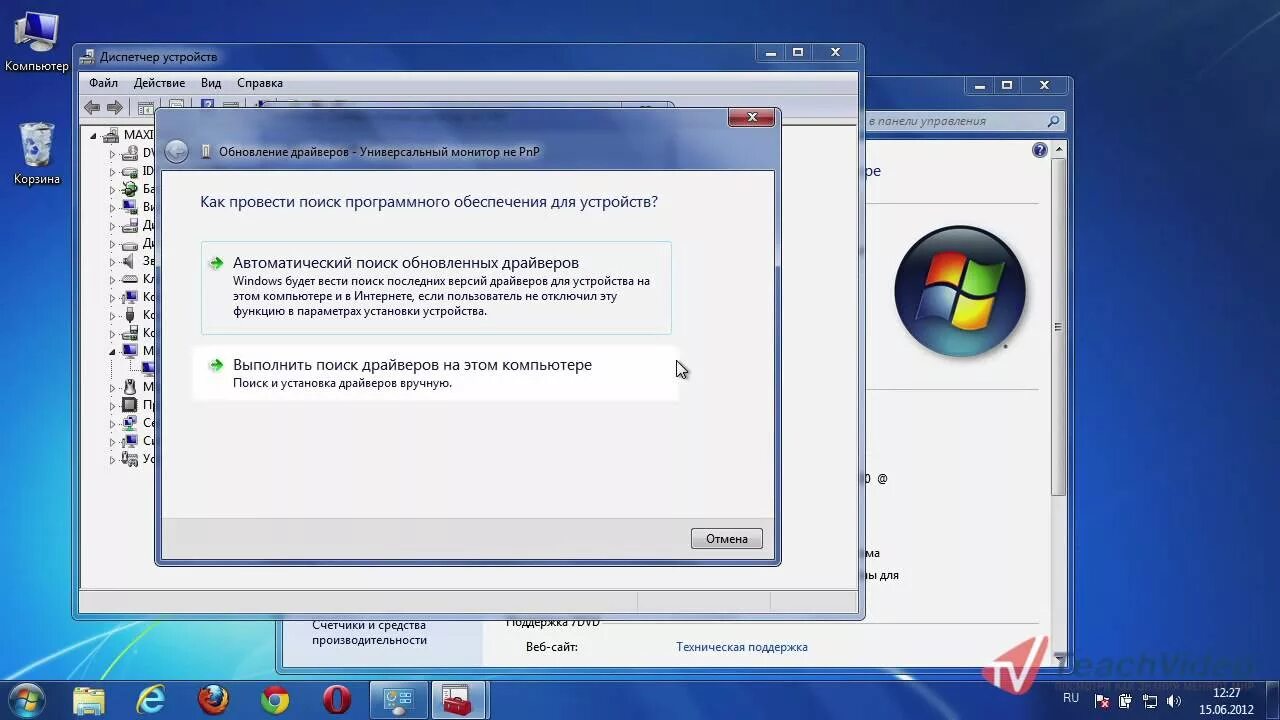Expand the Ба batteries node

coord(113,189)
